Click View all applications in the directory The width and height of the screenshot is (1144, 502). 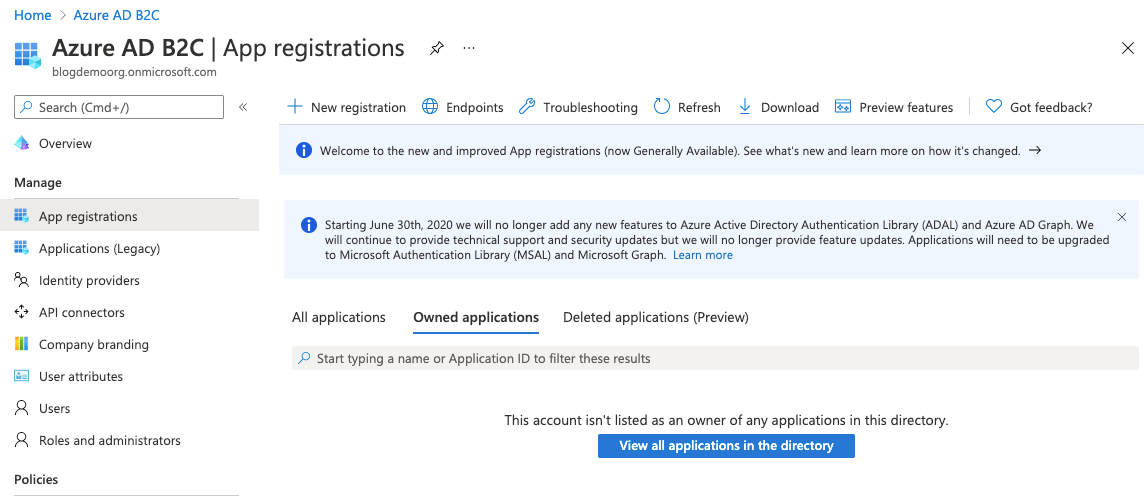pyautogui.click(x=726, y=445)
